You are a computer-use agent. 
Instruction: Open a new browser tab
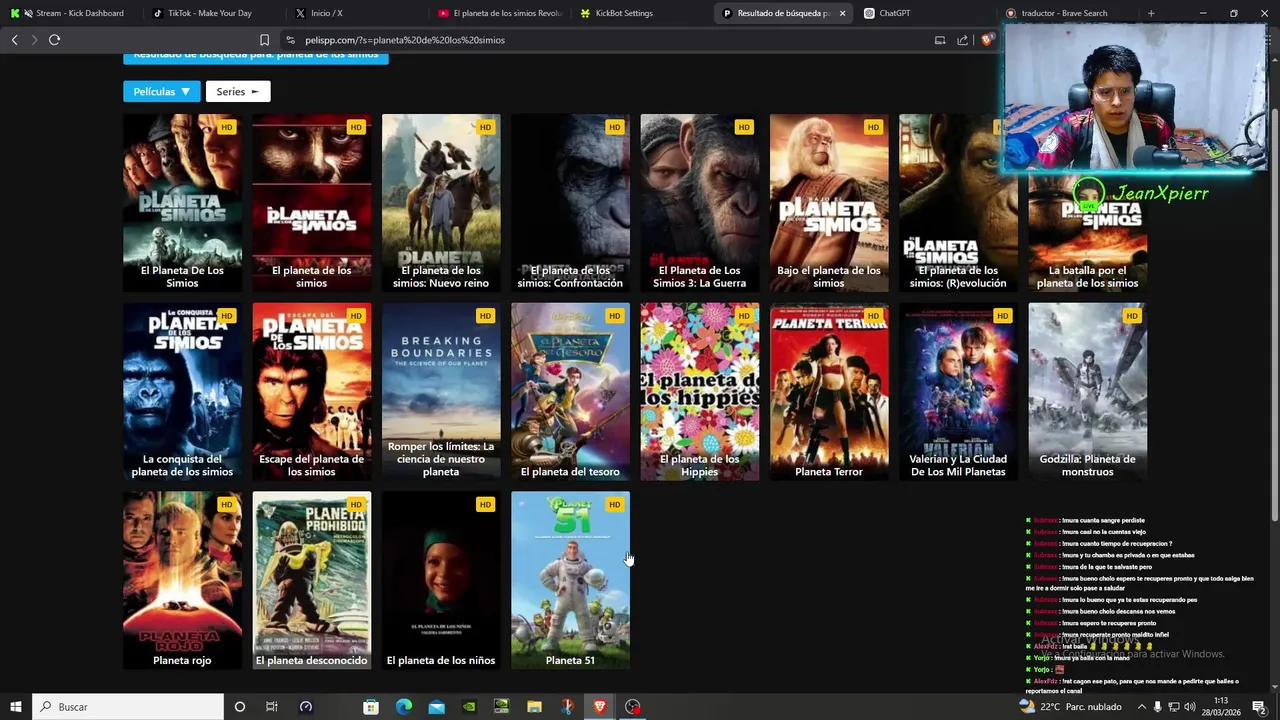pos(1151,13)
